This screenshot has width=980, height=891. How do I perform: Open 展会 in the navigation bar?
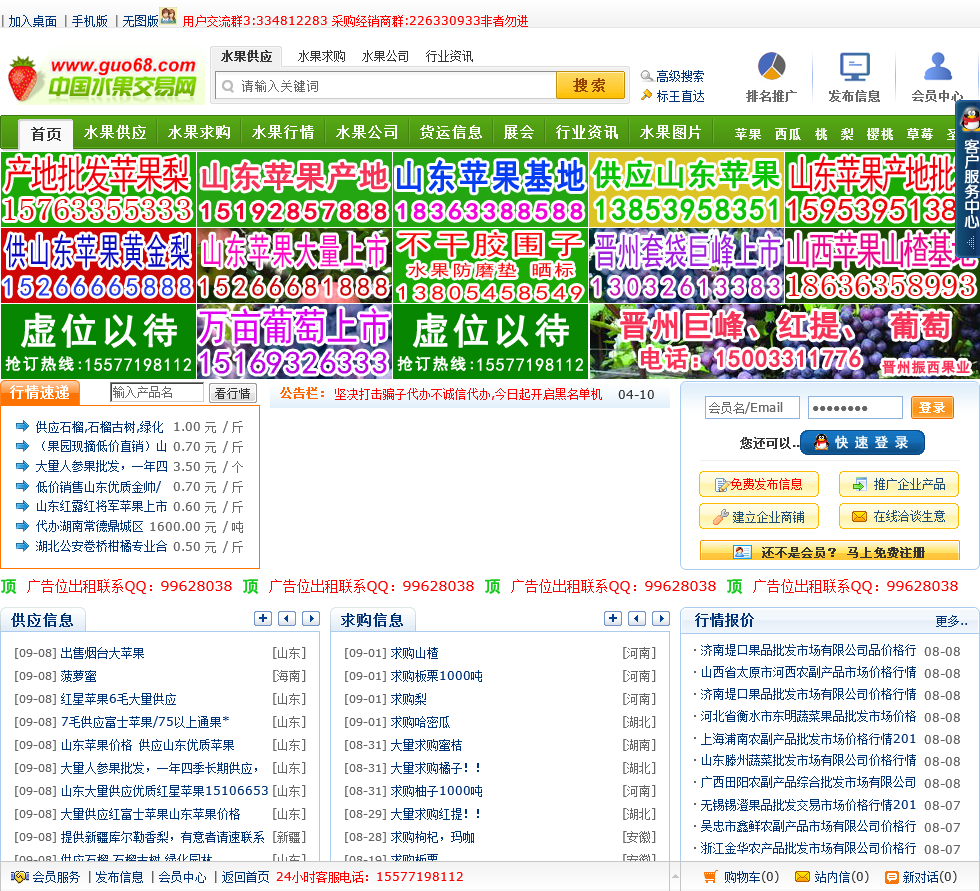click(x=519, y=132)
